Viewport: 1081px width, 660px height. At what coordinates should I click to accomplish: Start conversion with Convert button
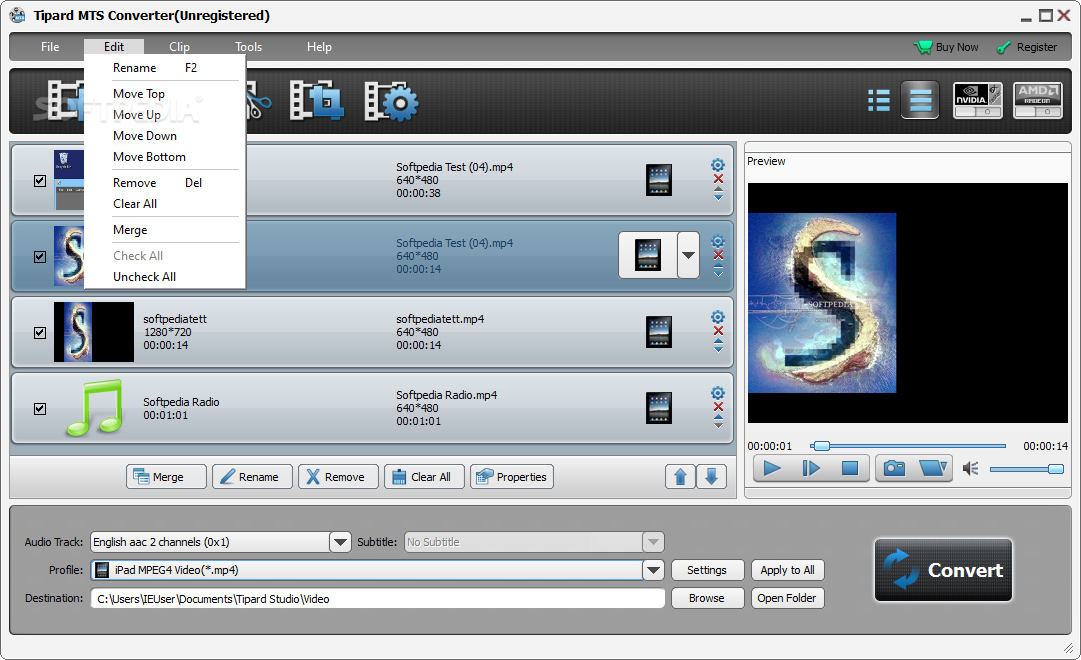[x=943, y=570]
